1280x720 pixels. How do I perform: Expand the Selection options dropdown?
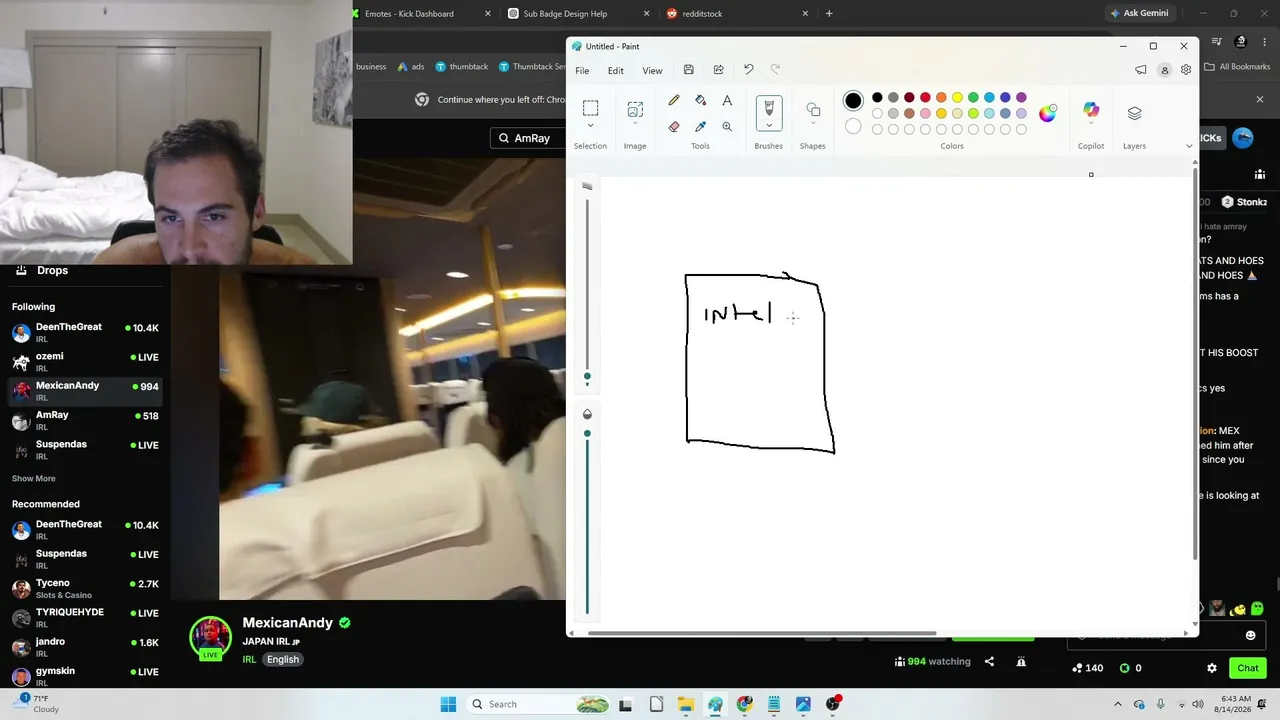[590, 126]
